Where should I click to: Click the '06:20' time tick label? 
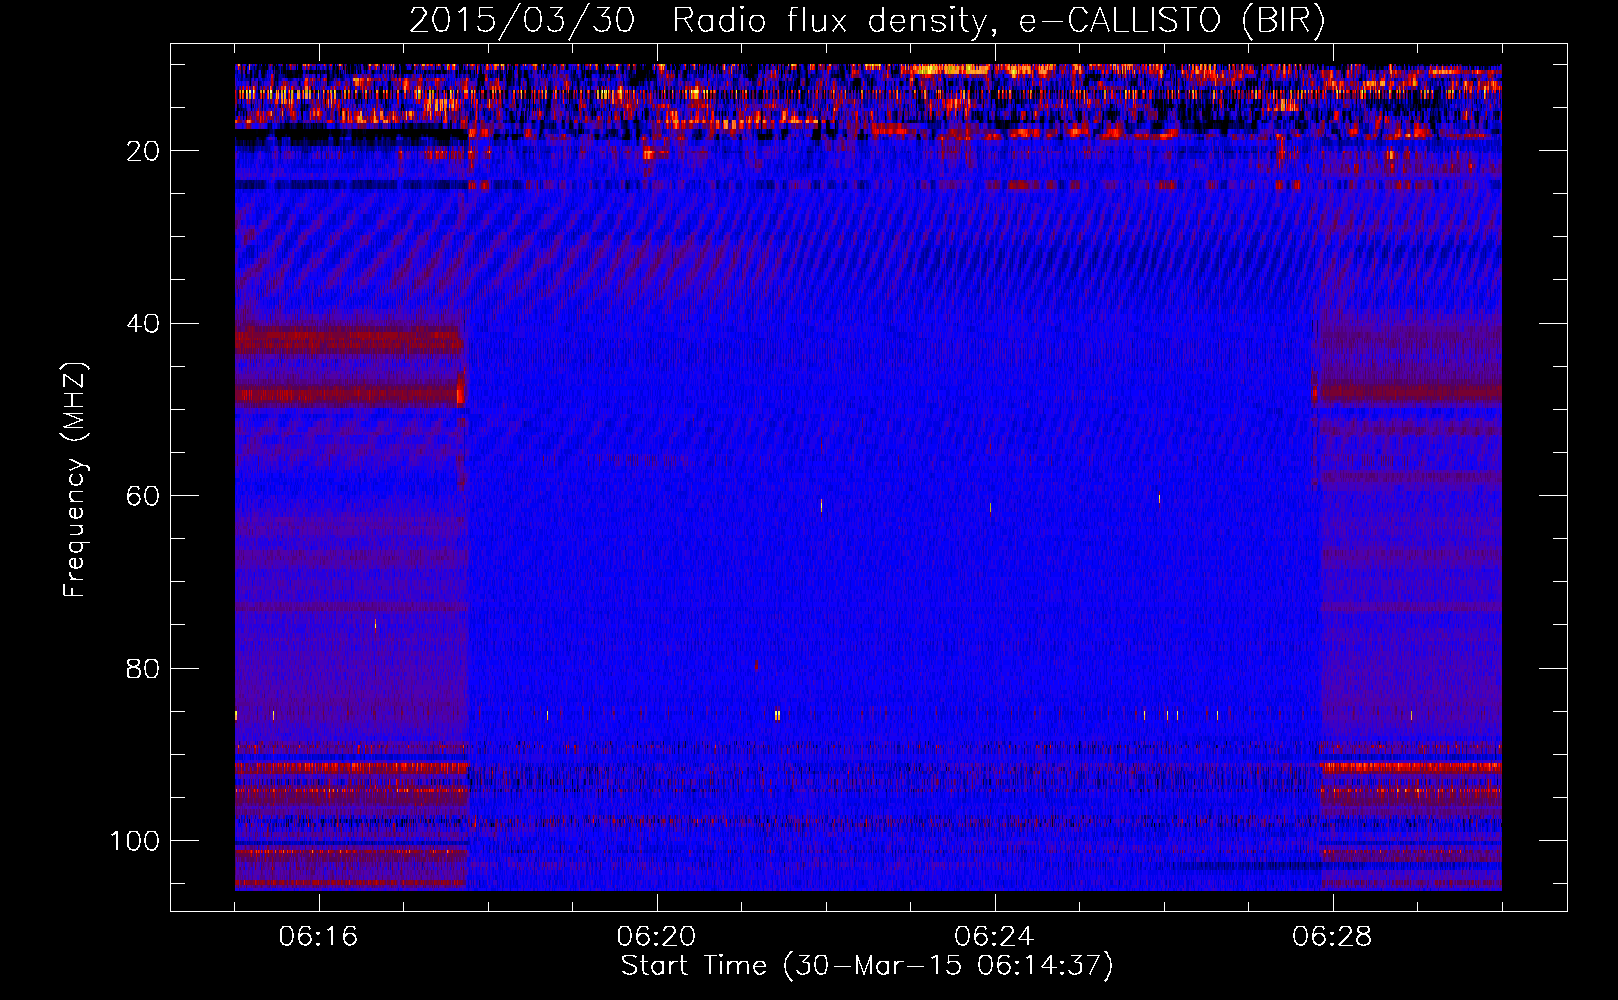(x=656, y=937)
